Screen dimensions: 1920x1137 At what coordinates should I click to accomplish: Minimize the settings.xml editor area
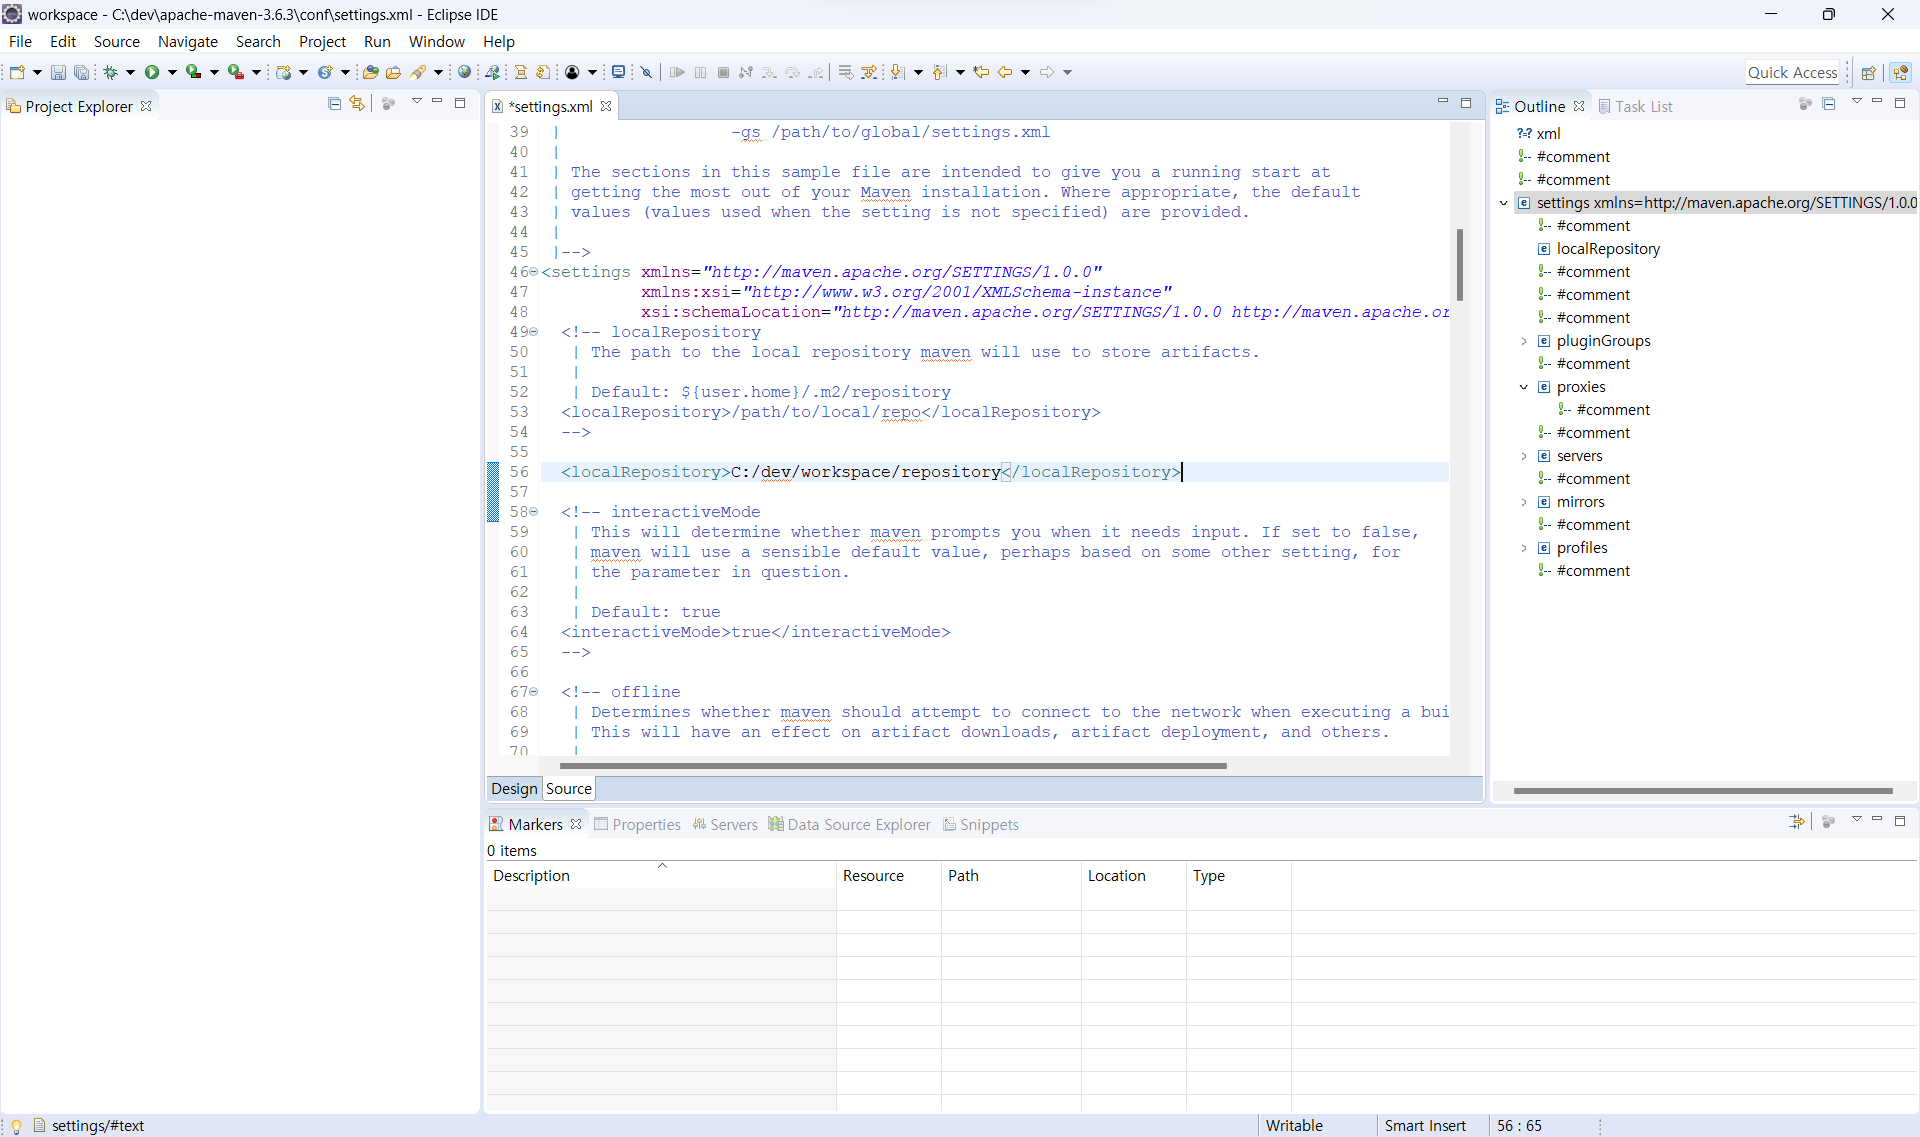coord(1442,102)
